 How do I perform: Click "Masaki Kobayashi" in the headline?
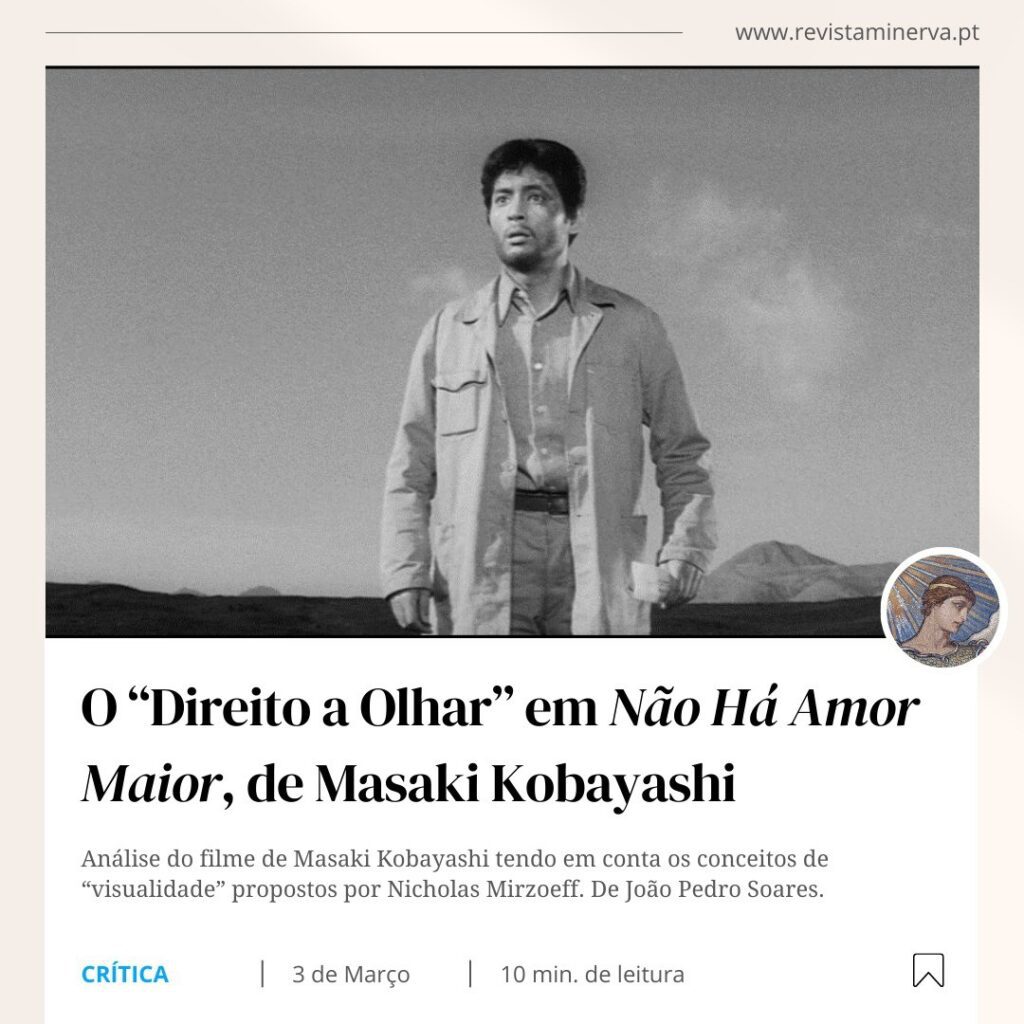[x=524, y=783]
